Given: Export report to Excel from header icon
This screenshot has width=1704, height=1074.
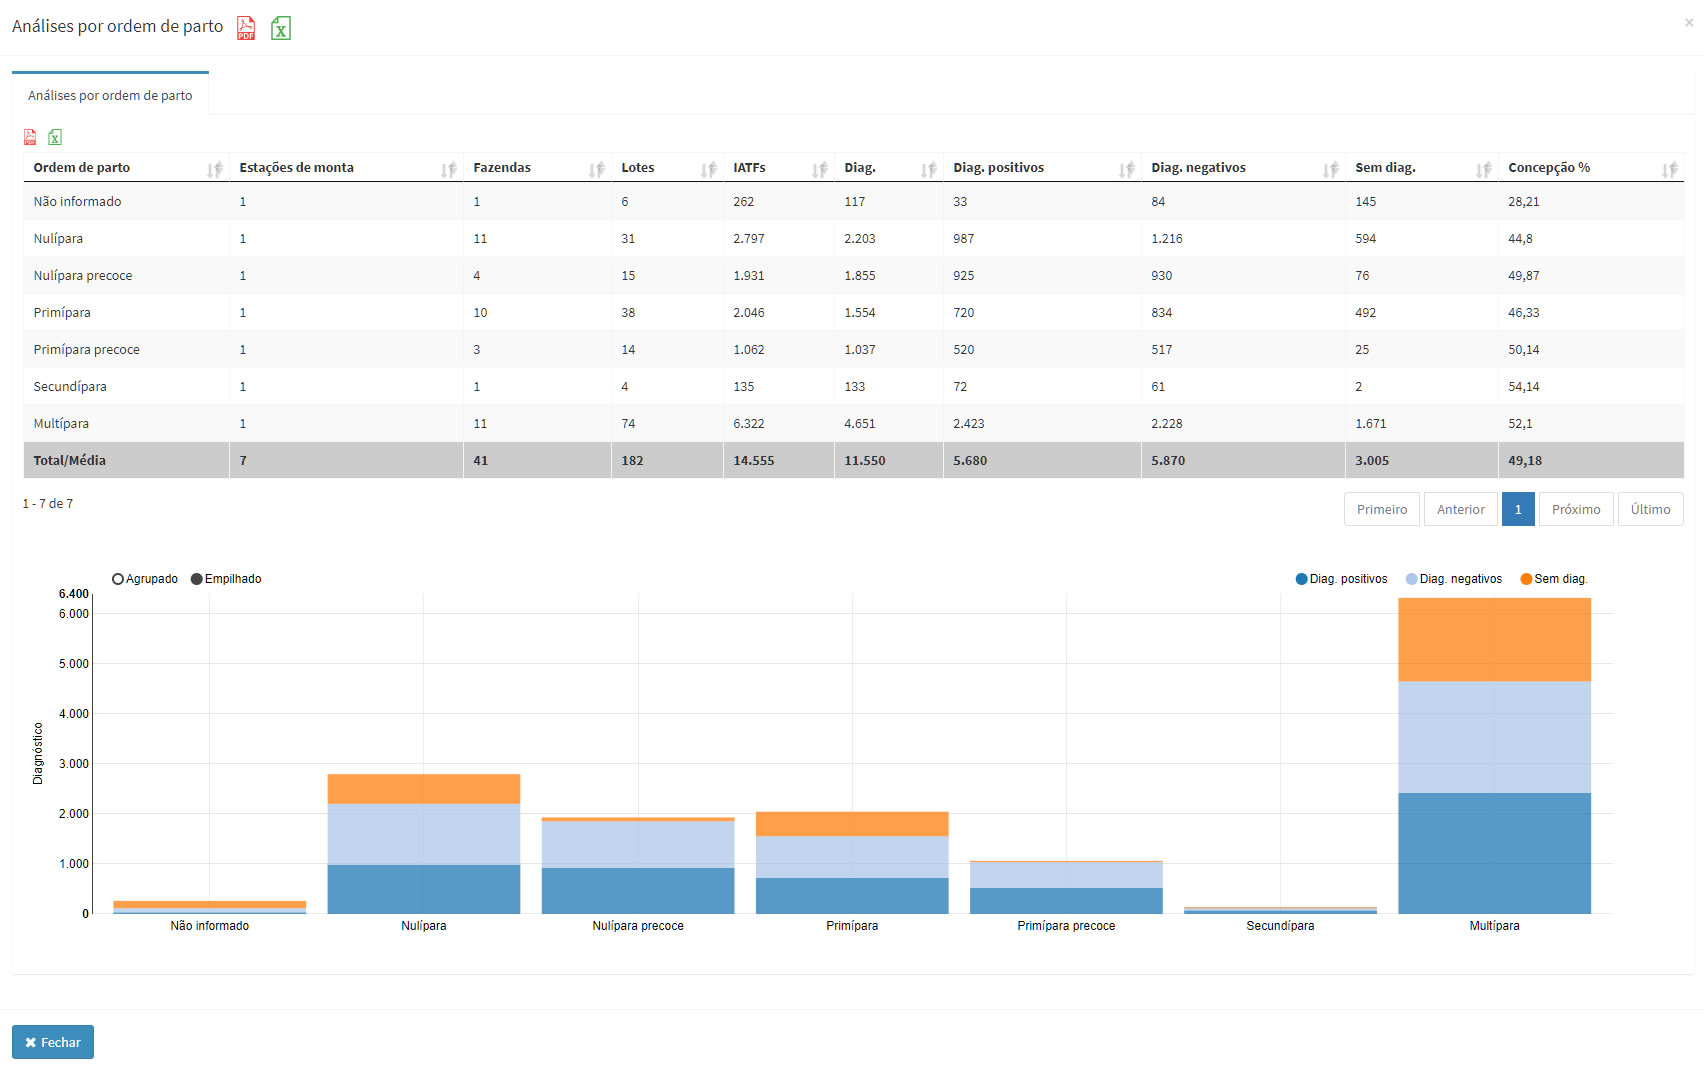Looking at the screenshot, I should pyautogui.click(x=281, y=28).
